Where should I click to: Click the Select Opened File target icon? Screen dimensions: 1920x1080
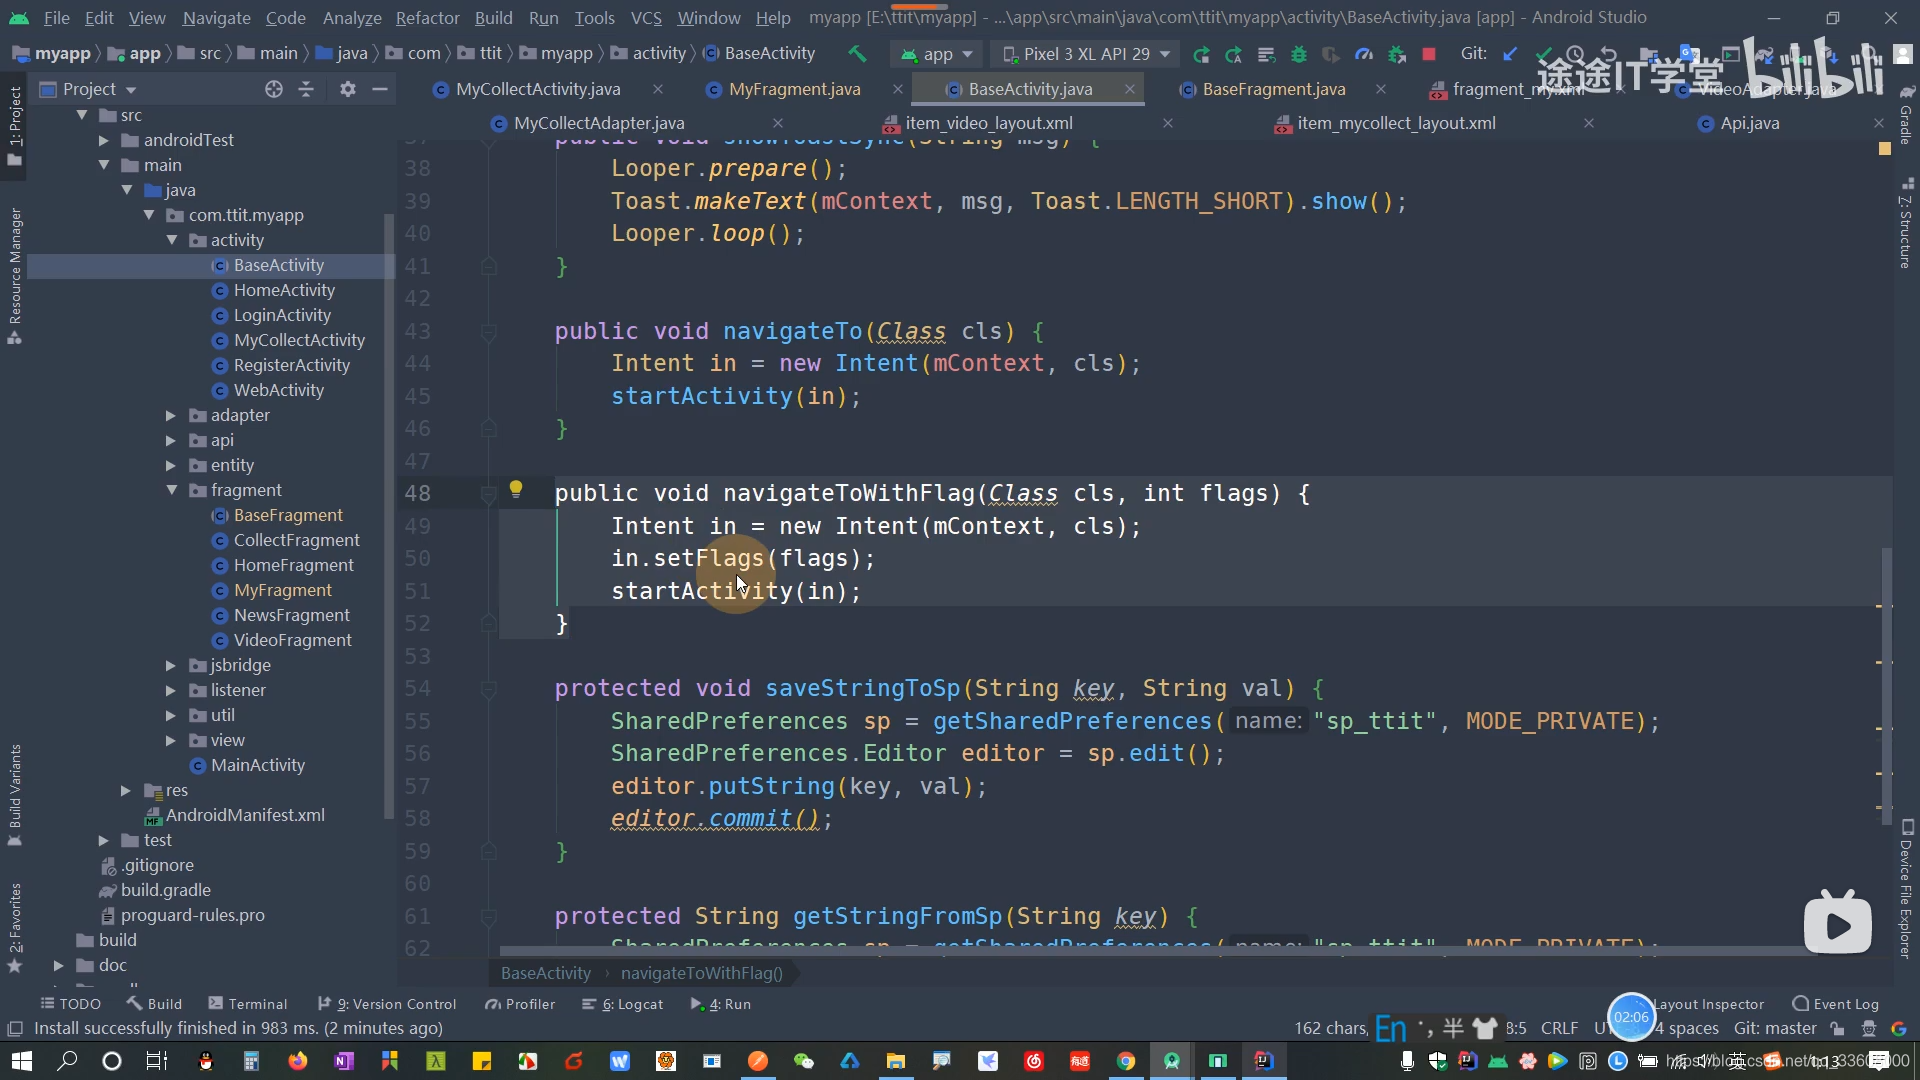[x=273, y=89]
